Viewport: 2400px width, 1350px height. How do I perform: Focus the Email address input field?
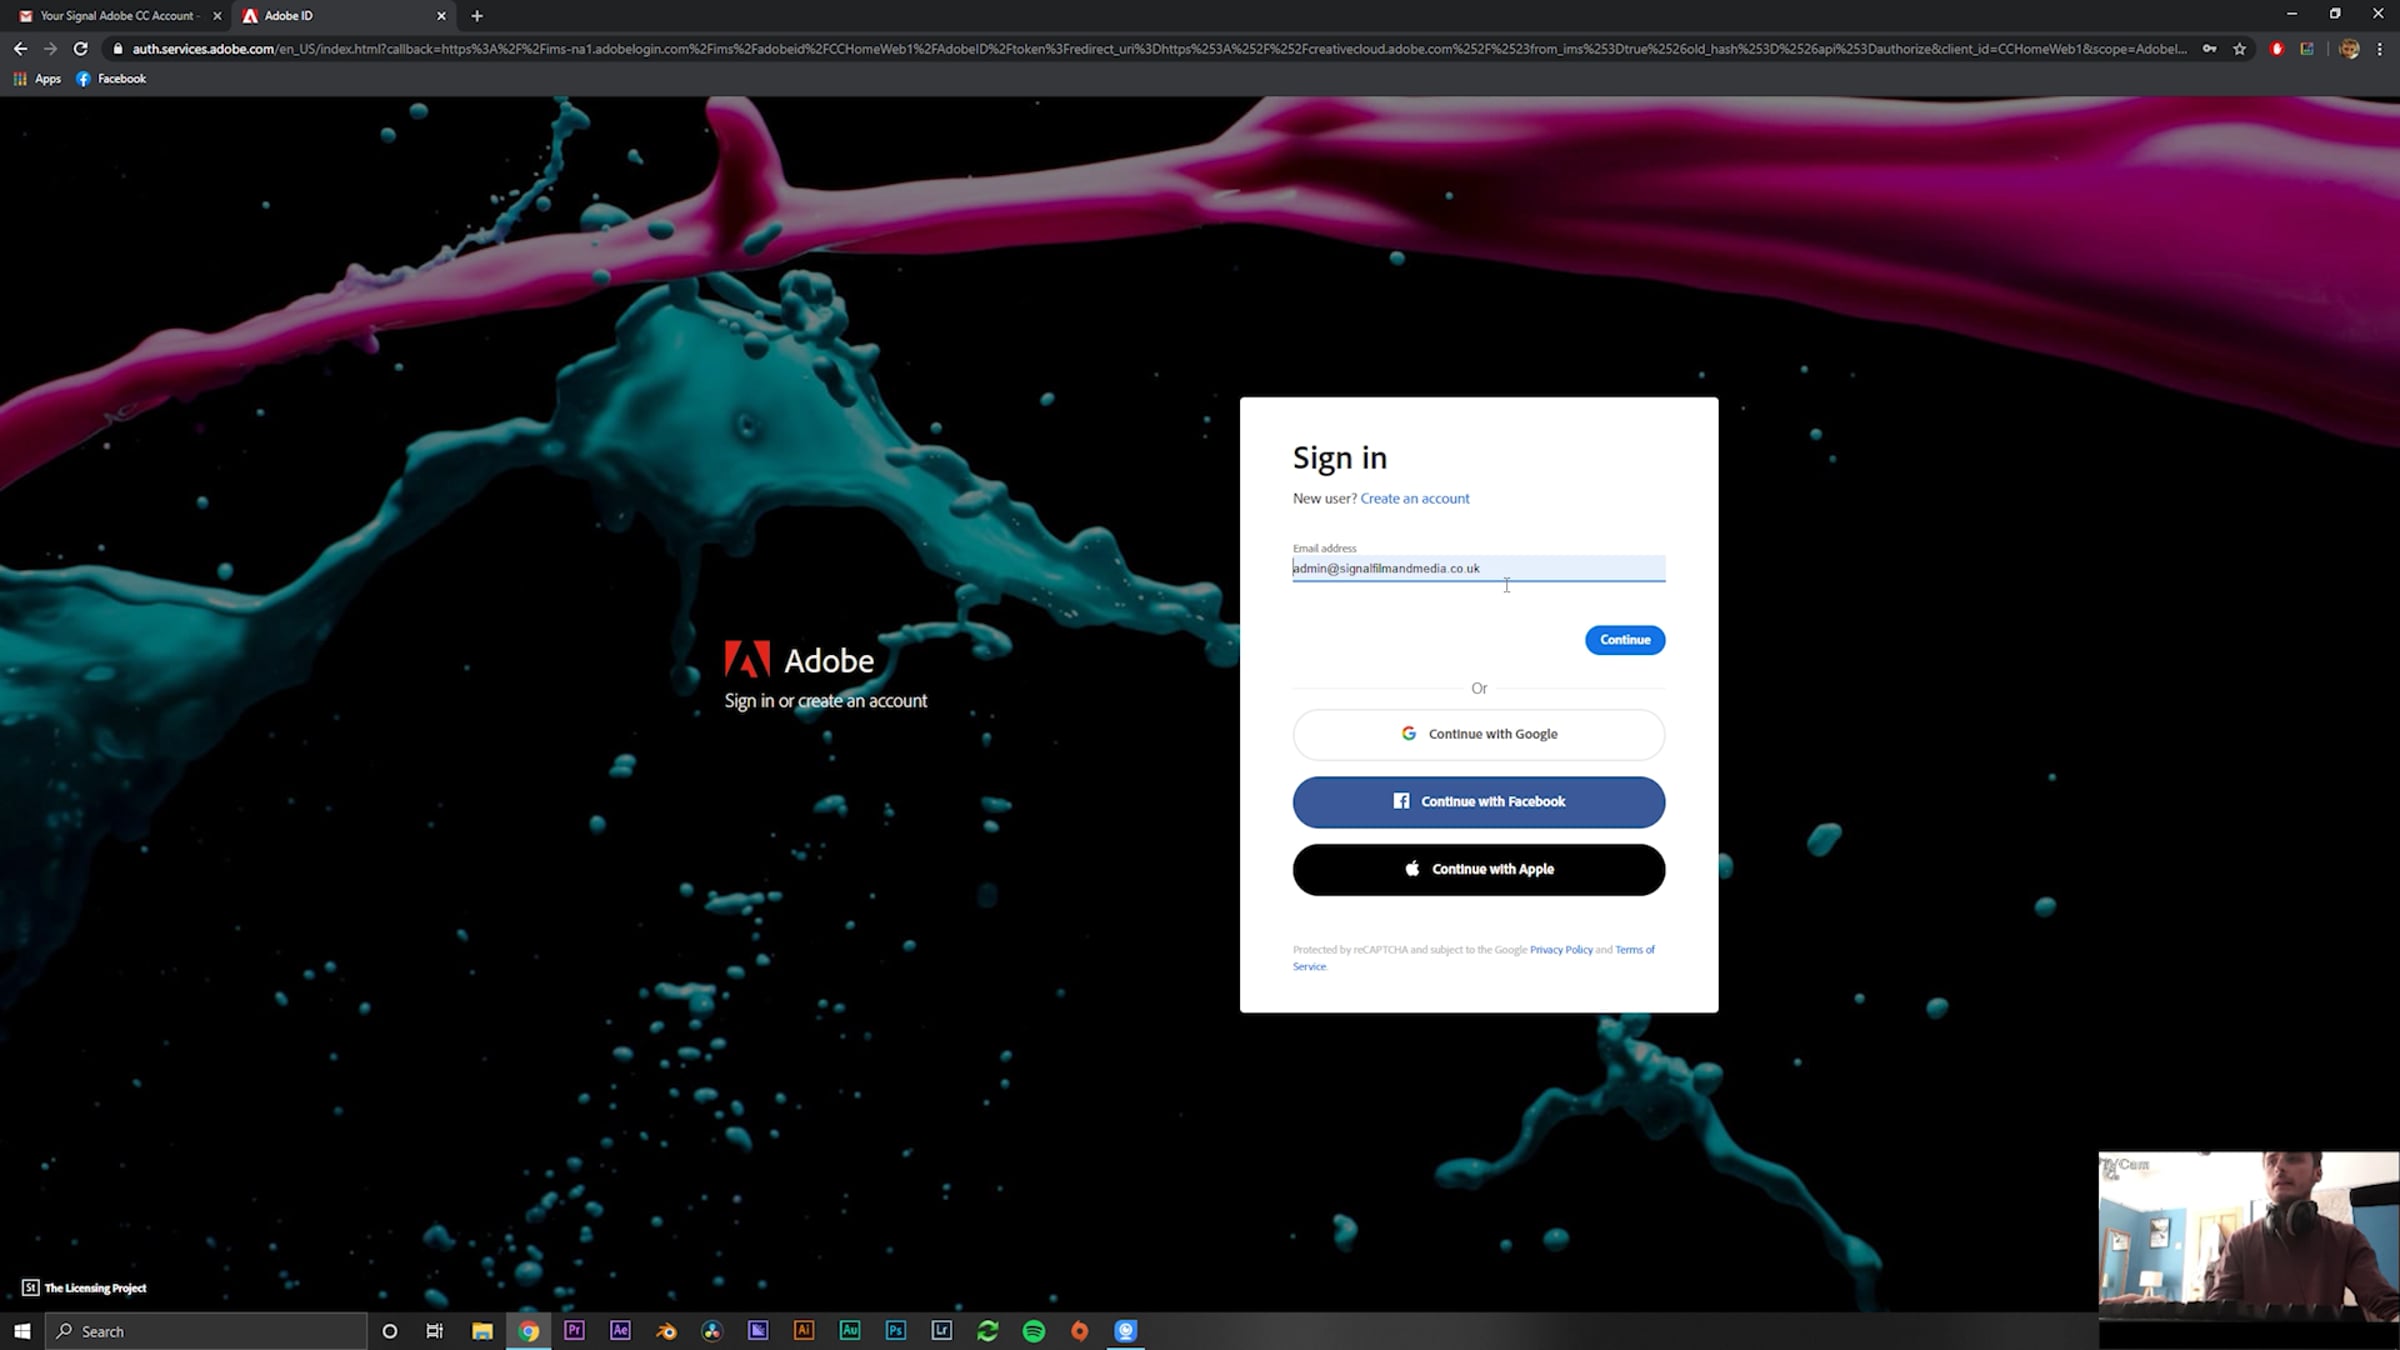coord(1478,568)
